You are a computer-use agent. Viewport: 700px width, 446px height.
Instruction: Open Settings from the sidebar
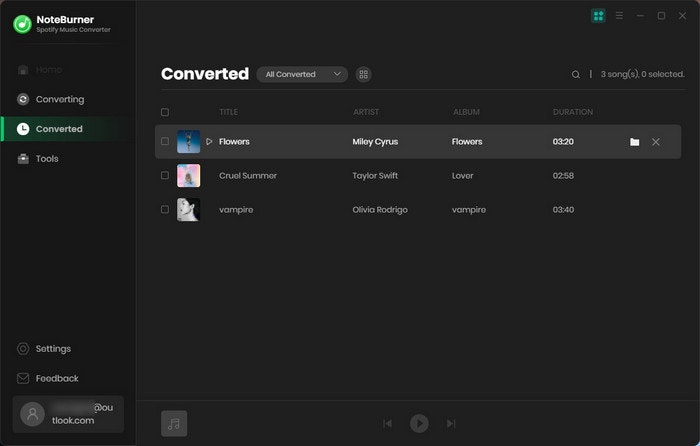(x=44, y=349)
